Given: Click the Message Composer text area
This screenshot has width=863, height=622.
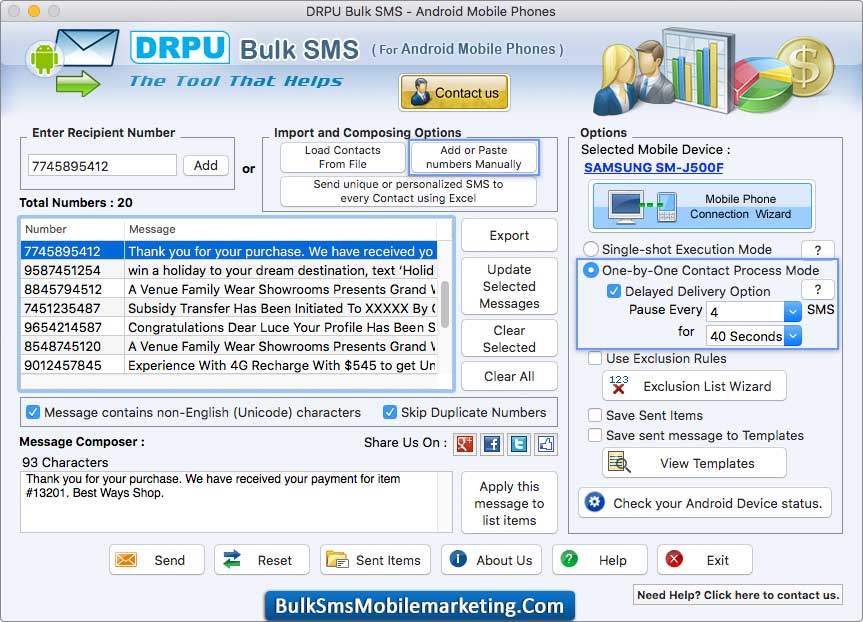Looking at the screenshot, I should pyautogui.click(x=236, y=501).
